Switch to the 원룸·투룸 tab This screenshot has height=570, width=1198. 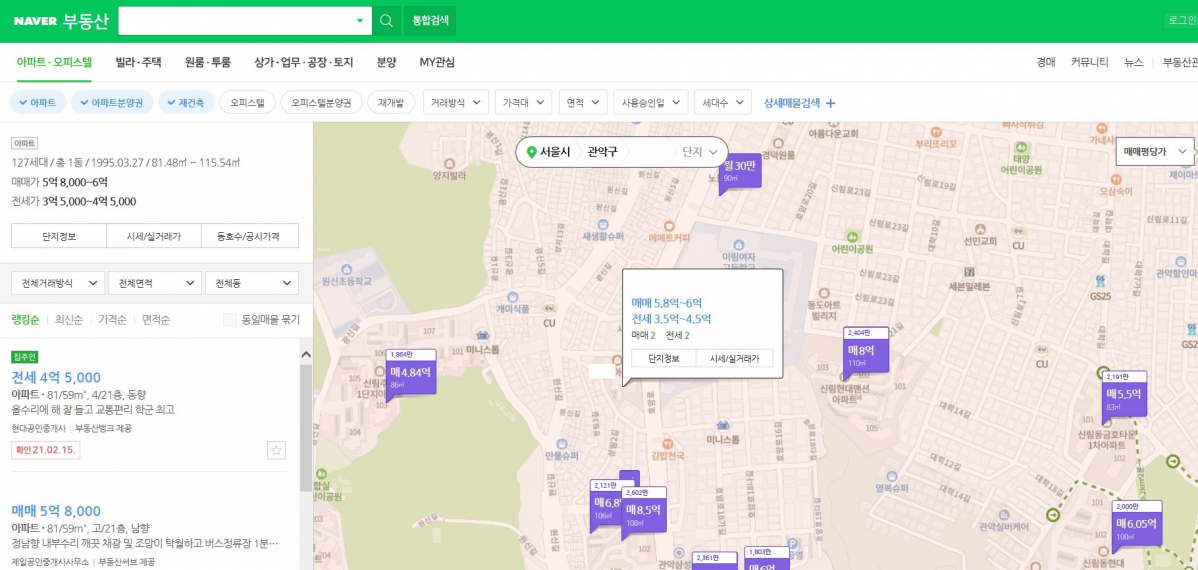coord(208,63)
